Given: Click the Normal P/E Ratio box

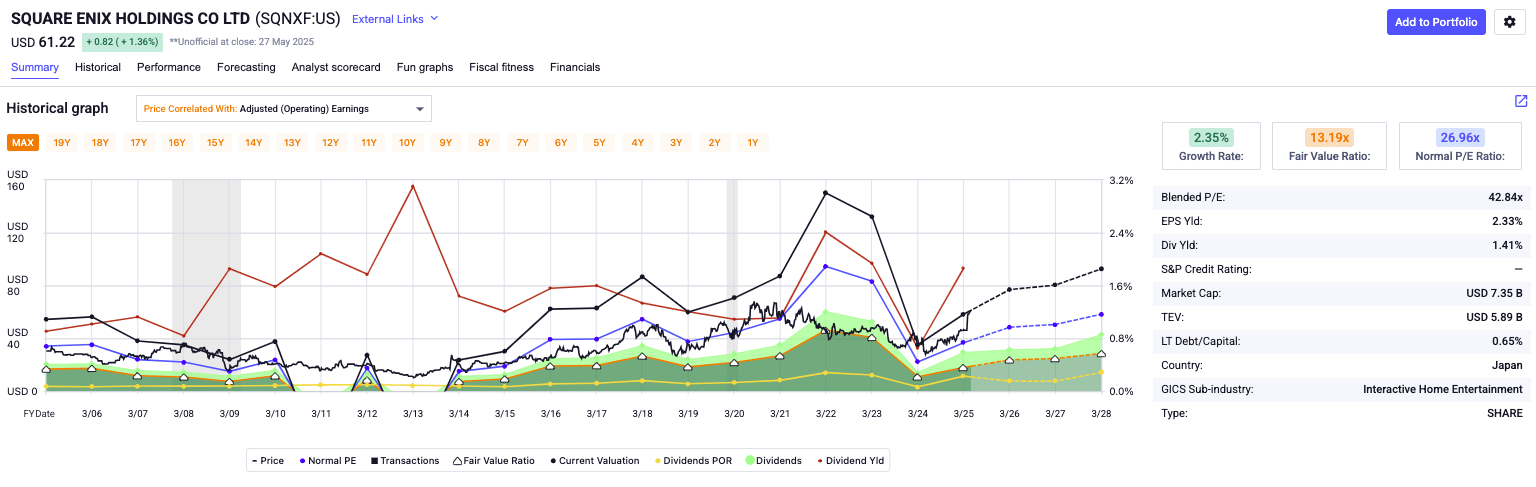Looking at the screenshot, I should 1460,146.
